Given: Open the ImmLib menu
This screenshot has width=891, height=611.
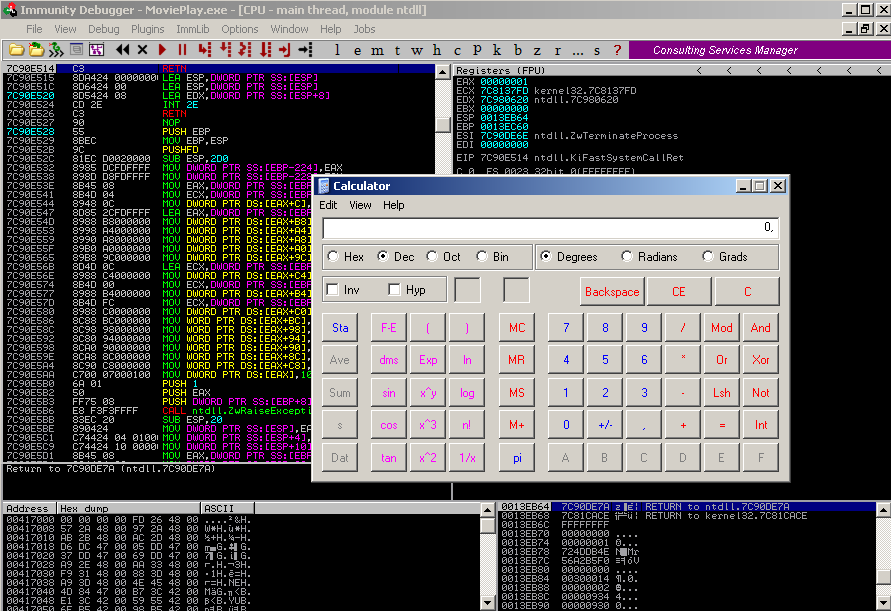Looking at the screenshot, I should pyautogui.click(x=192, y=29).
